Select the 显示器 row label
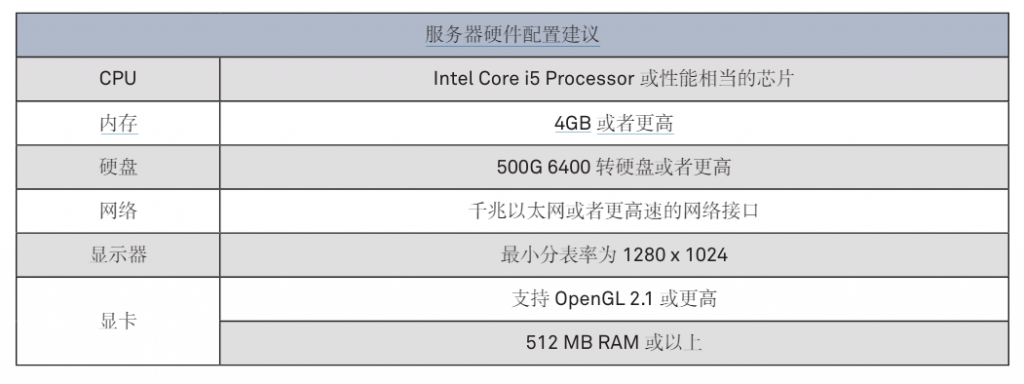The height and width of the screenshot is (384, 1024). click(x=118, y=255)
